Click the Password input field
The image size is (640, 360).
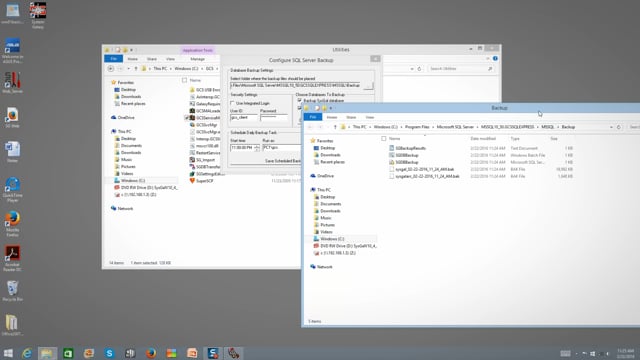click(273, 118)
